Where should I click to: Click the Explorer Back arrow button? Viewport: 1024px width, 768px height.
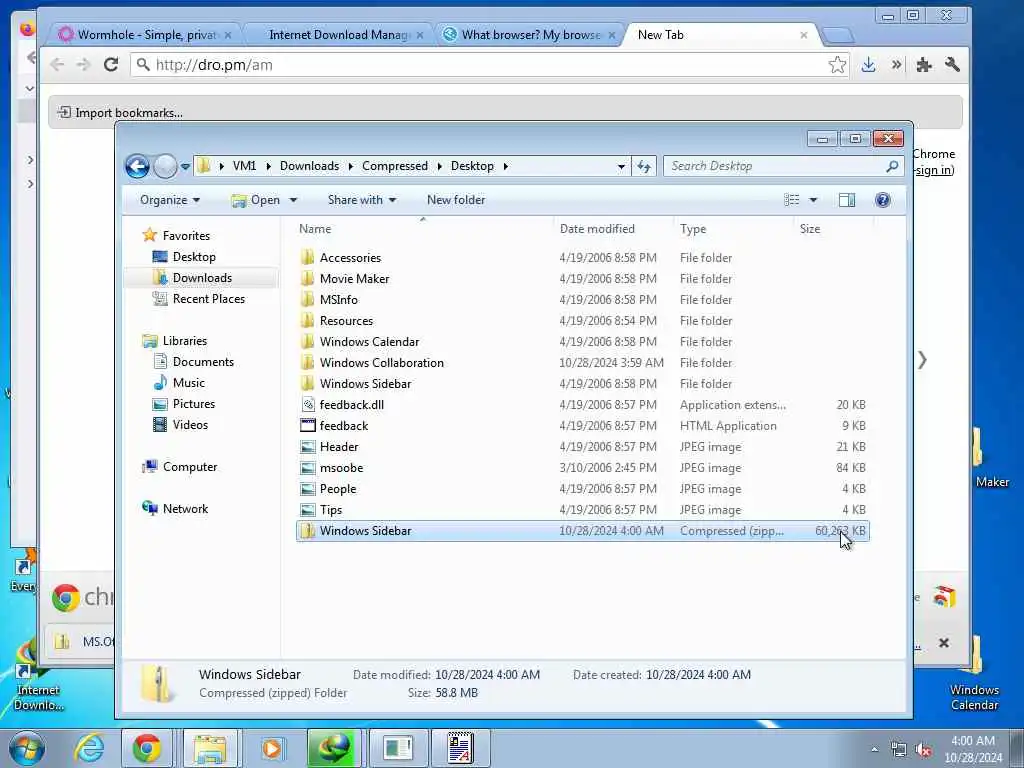(137, 167)
